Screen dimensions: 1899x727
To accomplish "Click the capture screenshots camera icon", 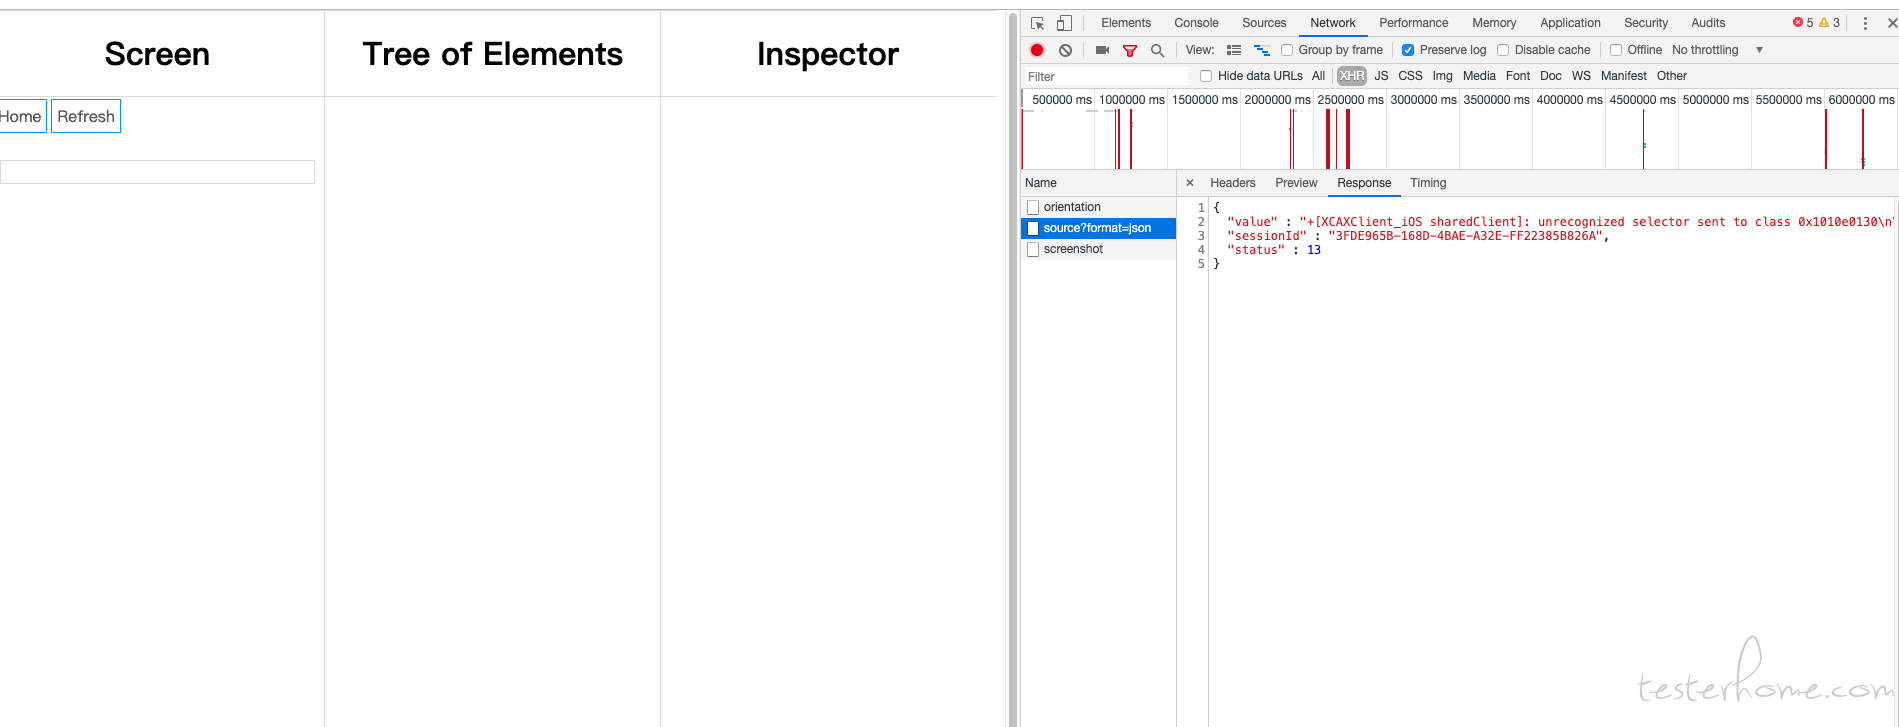I will [x=1102, y=50].
